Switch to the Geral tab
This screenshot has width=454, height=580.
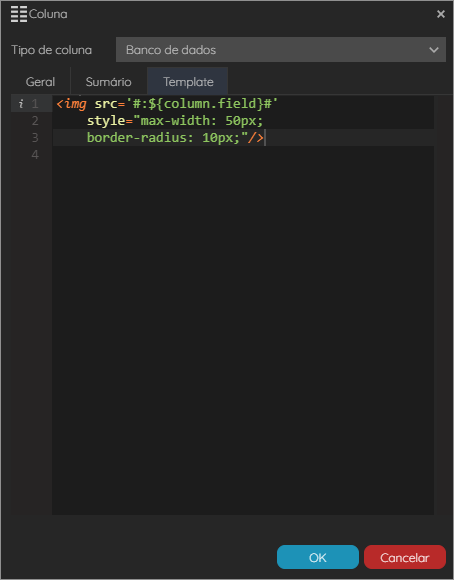tap(40, 82)
